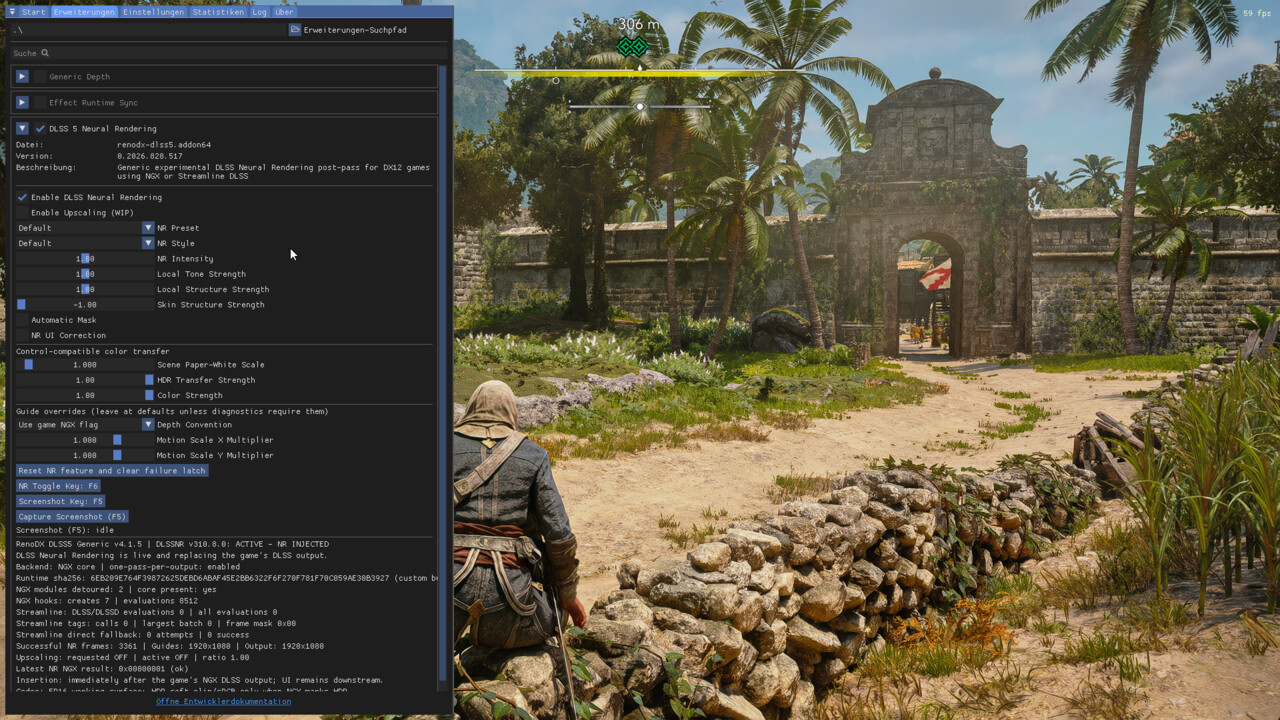
Task: Click Reset NR feature and clear failure latch
Action: pyautogui.click(x=112, y=471)
